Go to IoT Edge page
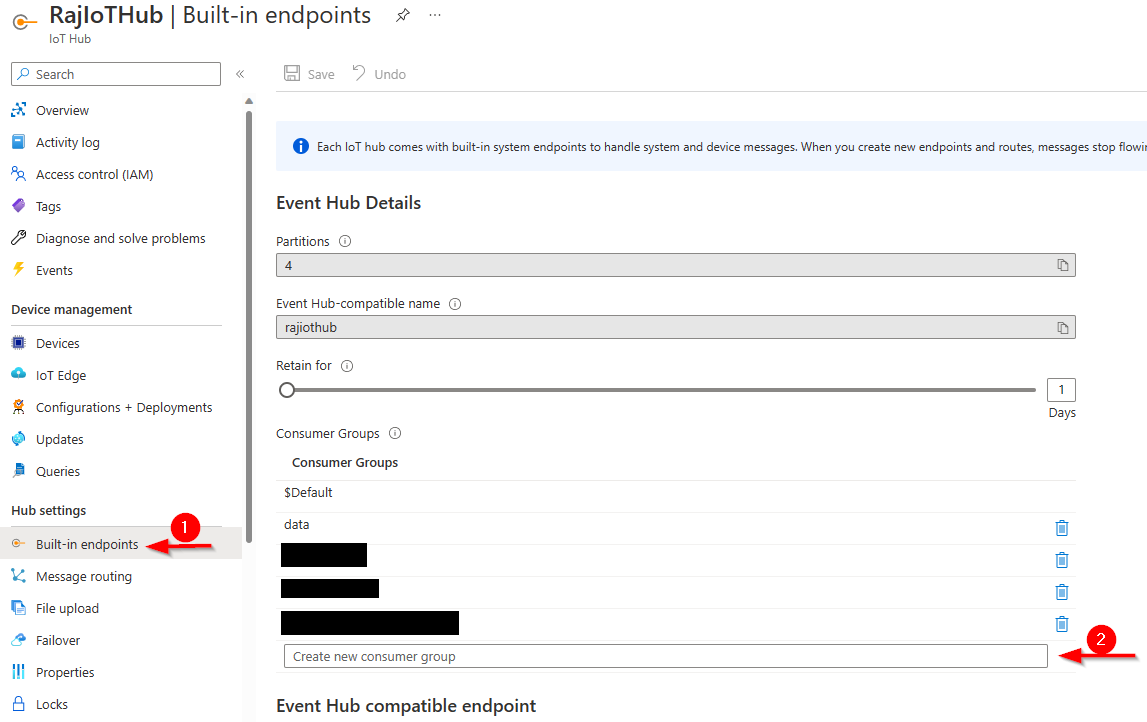The image size is (1147, 722). click(x=61, y=375)
